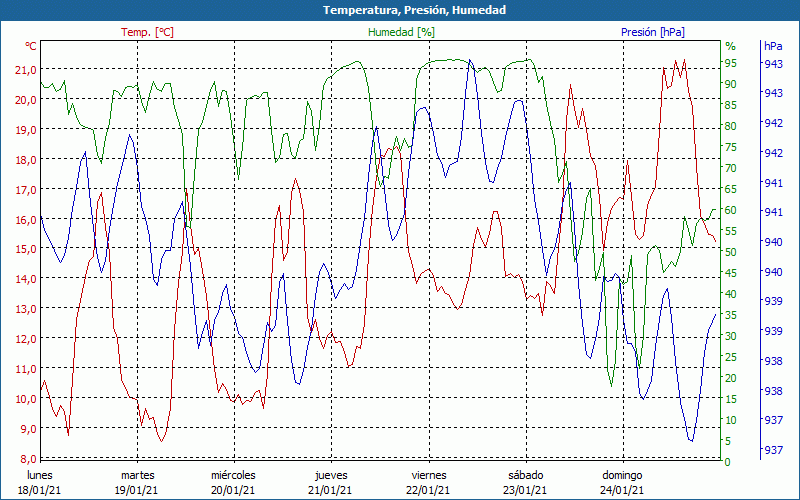Click the 'viernes' day label
The height and width of the screenshot is (500, 800).
pyautogui.click(x=429, y=476)
